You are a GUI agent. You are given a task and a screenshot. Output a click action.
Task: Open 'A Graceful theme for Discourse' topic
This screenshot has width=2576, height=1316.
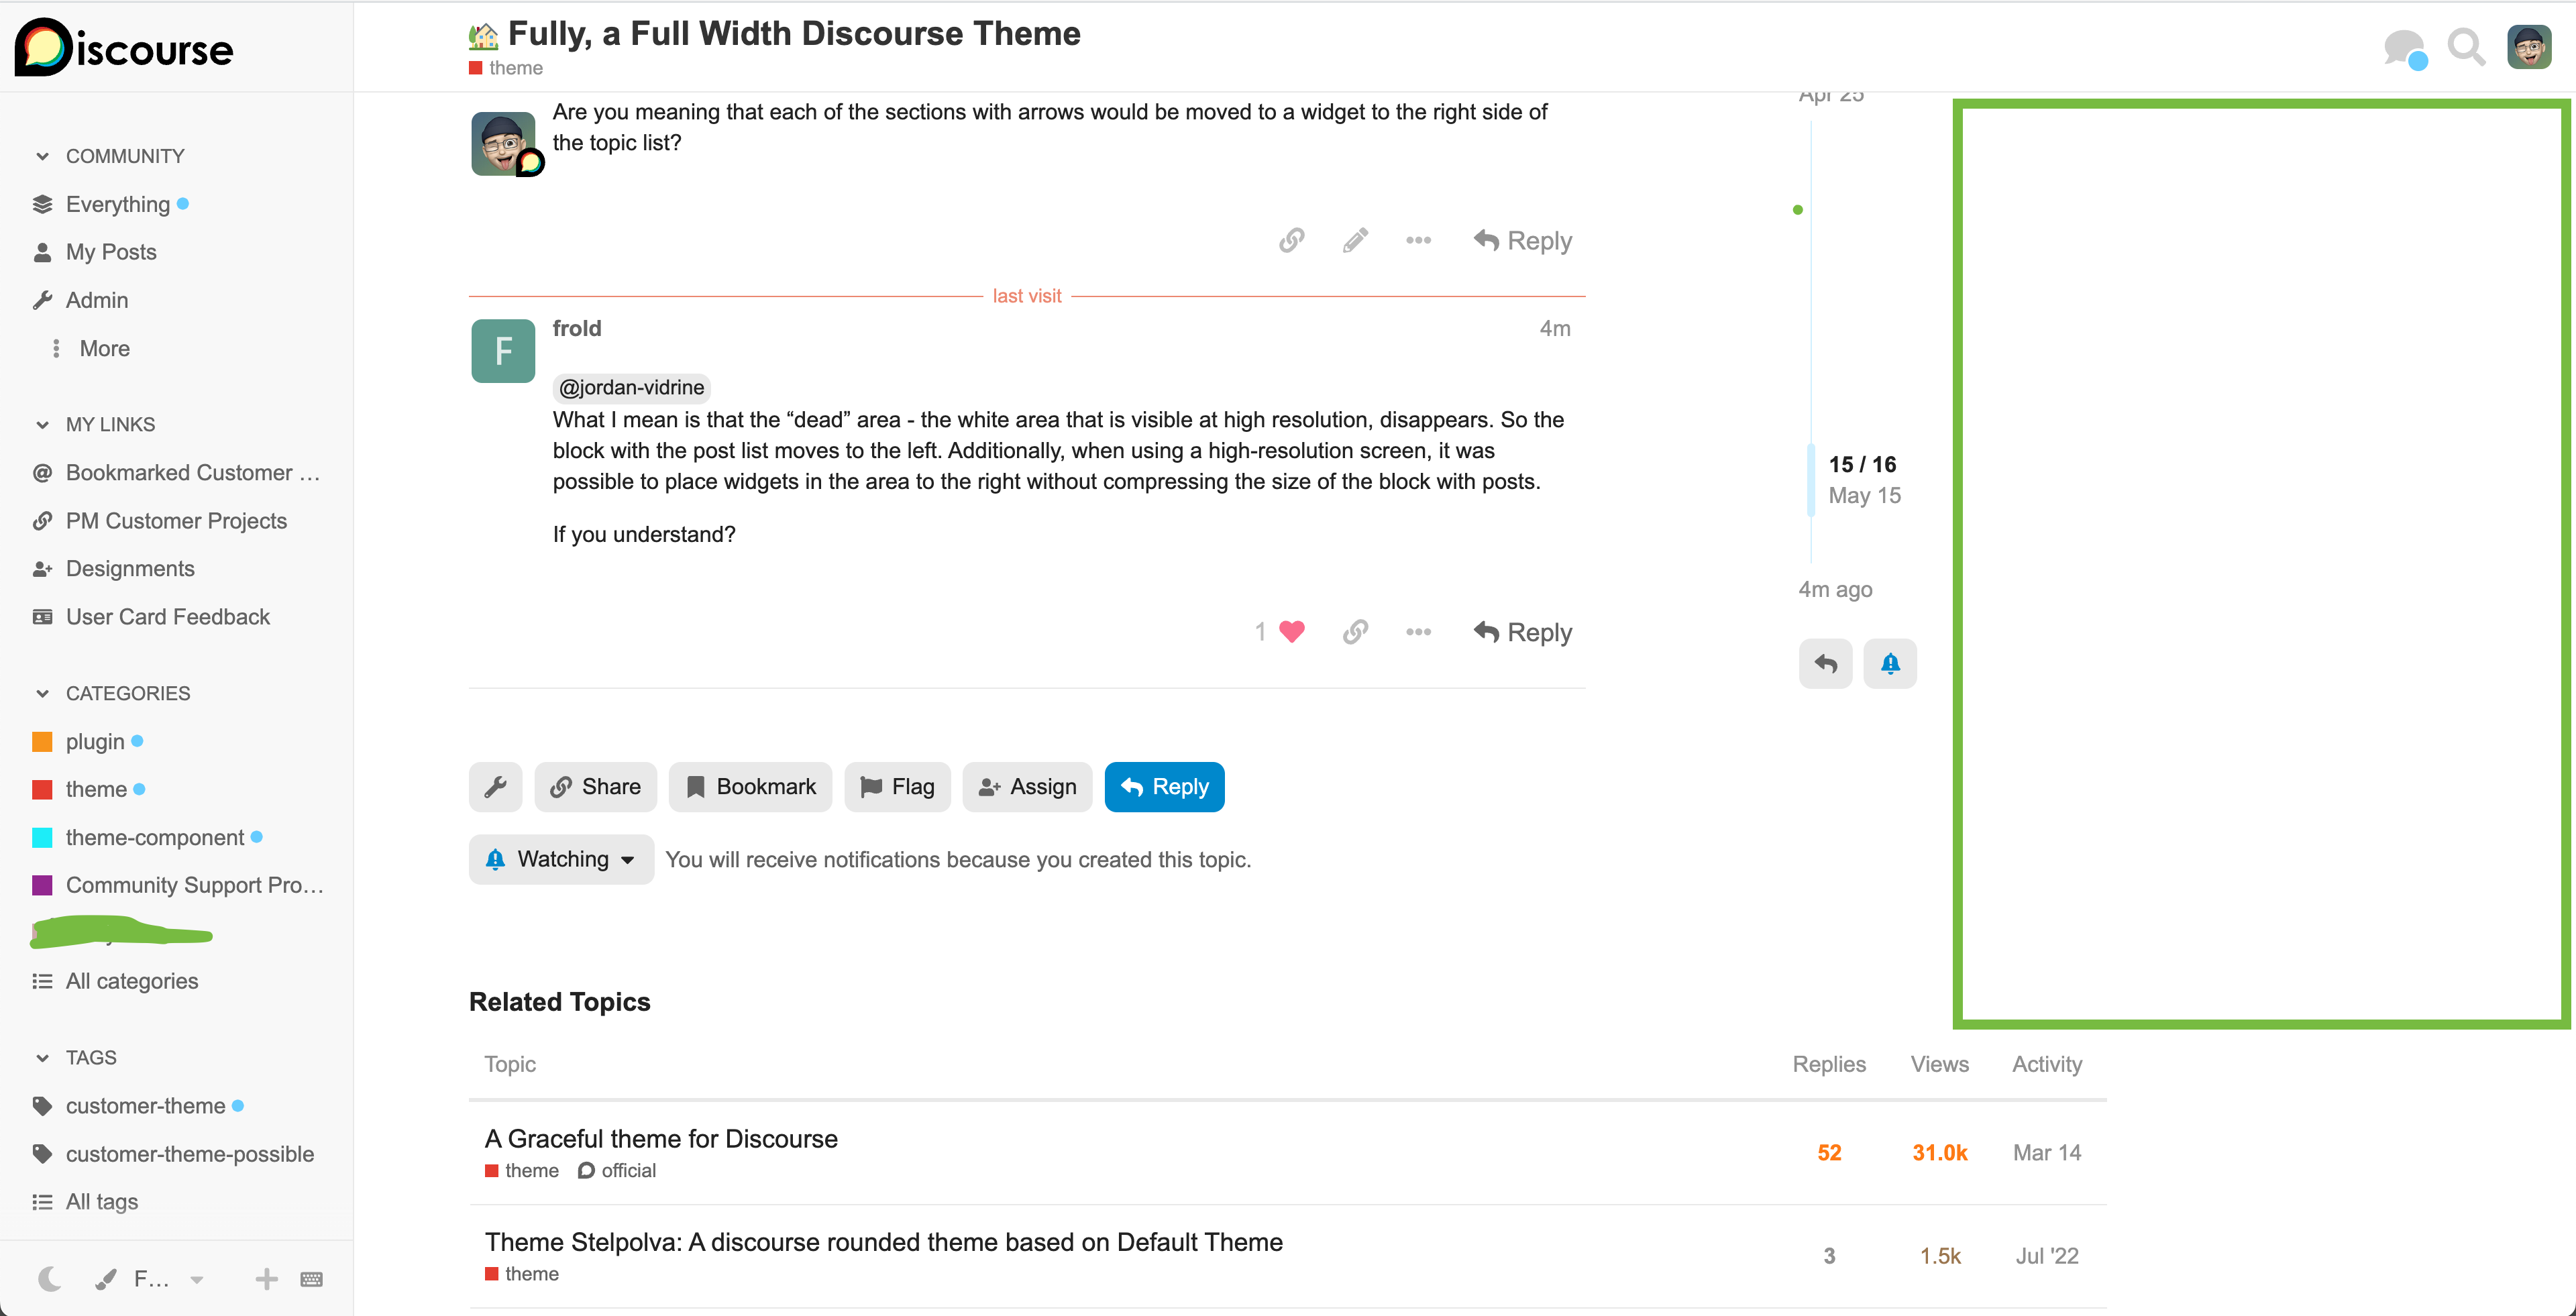point(661,1139)
